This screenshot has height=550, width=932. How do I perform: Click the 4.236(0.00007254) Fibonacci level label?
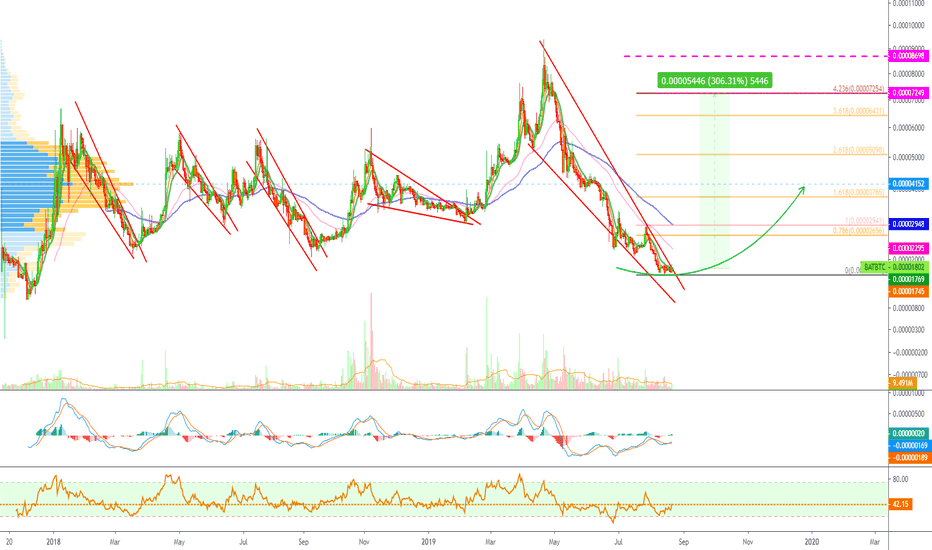tap(858, 89)
